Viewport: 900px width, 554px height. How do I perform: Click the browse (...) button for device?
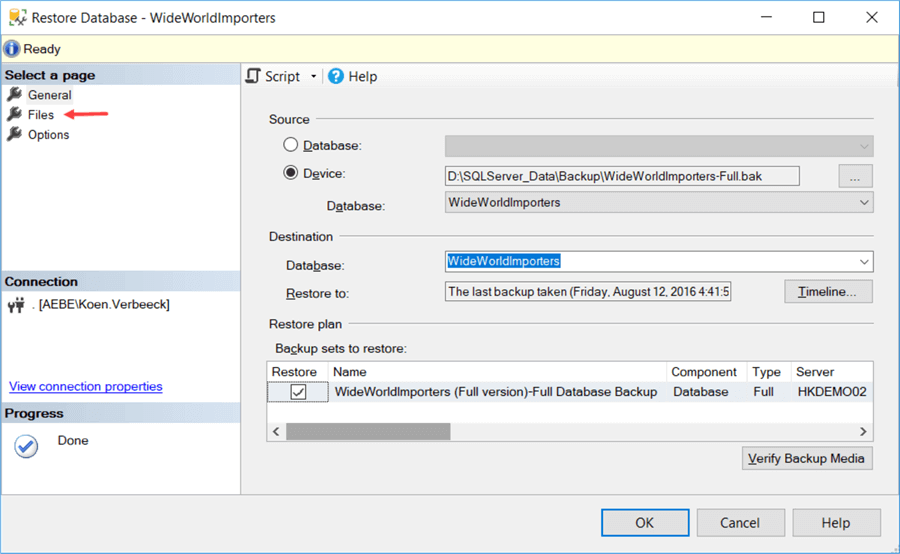[x=855, y=176]
